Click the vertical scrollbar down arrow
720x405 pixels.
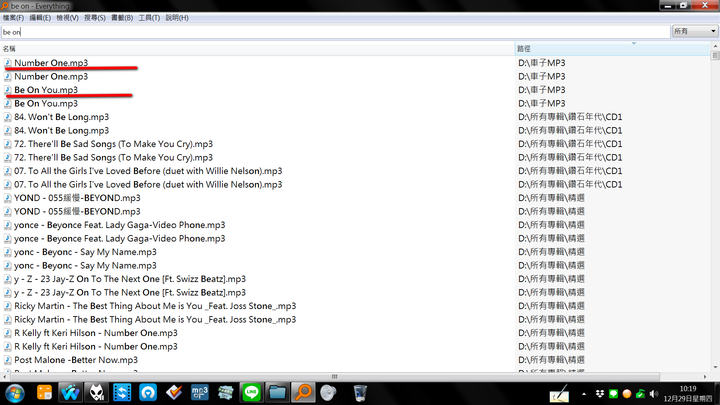point(715,367)
